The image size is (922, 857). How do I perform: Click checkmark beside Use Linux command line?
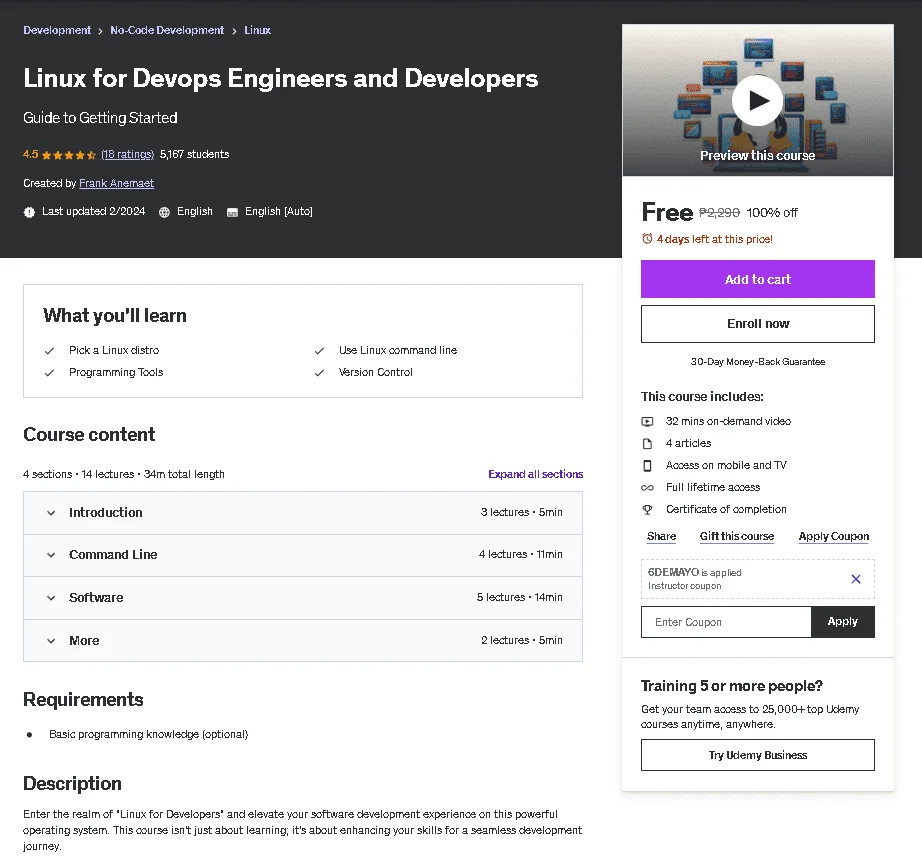[x=319, y=351]
